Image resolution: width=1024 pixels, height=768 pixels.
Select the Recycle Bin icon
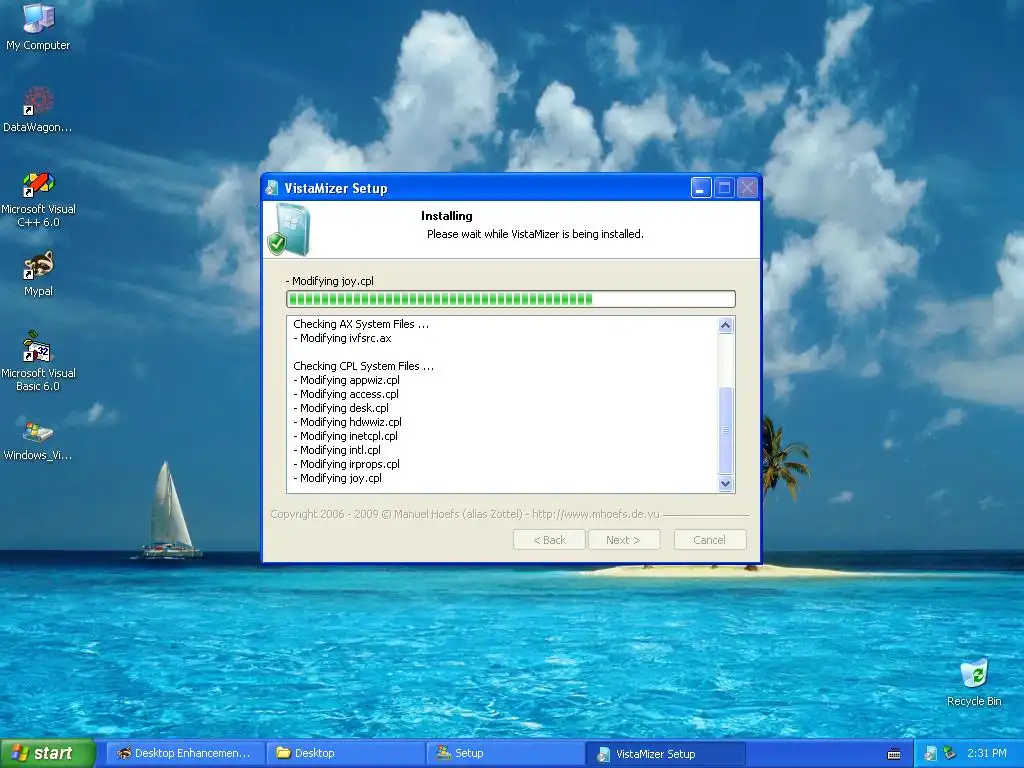(974, 683)
